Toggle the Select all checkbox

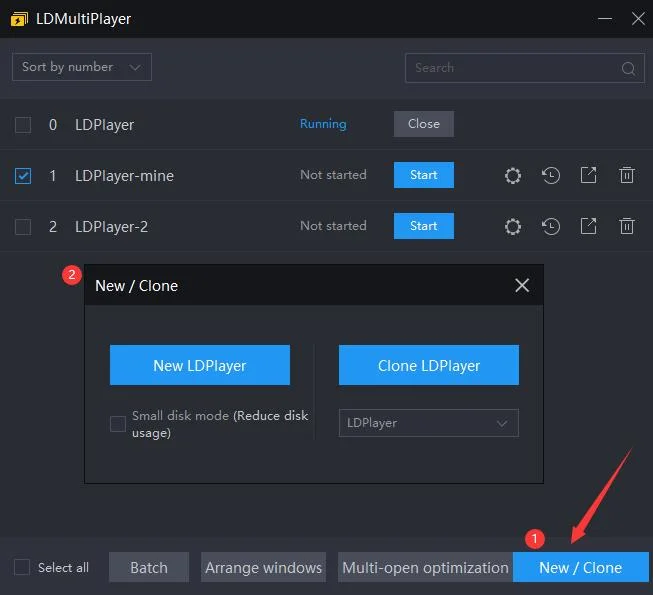[x=22, y=567]
